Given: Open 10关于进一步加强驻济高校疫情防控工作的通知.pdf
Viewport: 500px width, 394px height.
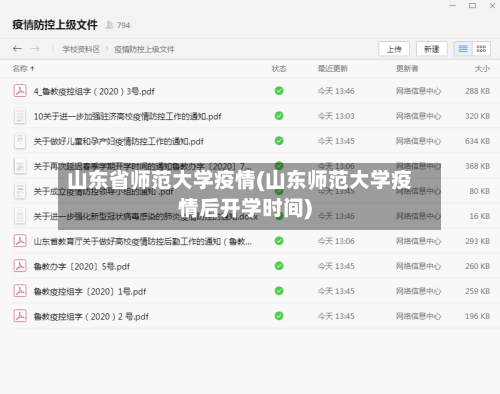Looking at the screenshot, I should click(x=127, y=116).
